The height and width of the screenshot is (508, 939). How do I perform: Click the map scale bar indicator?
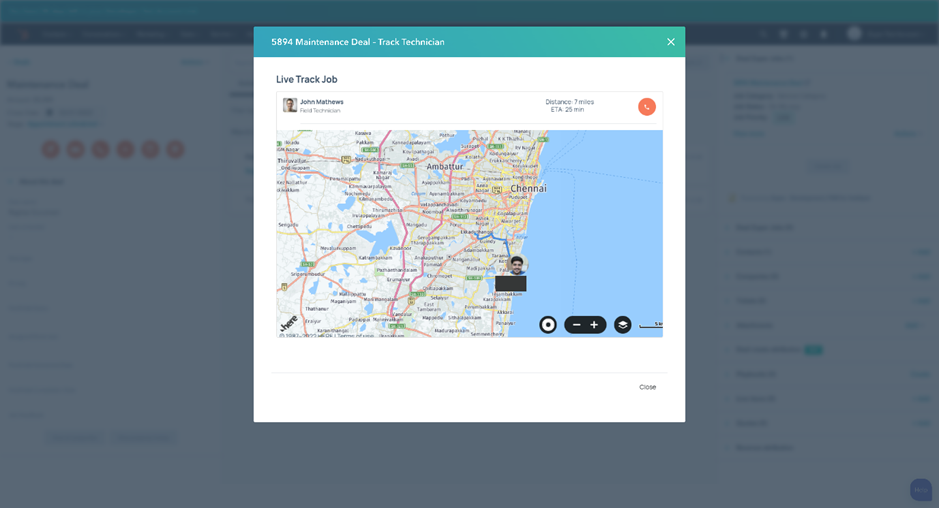click(x=650, y=325)
